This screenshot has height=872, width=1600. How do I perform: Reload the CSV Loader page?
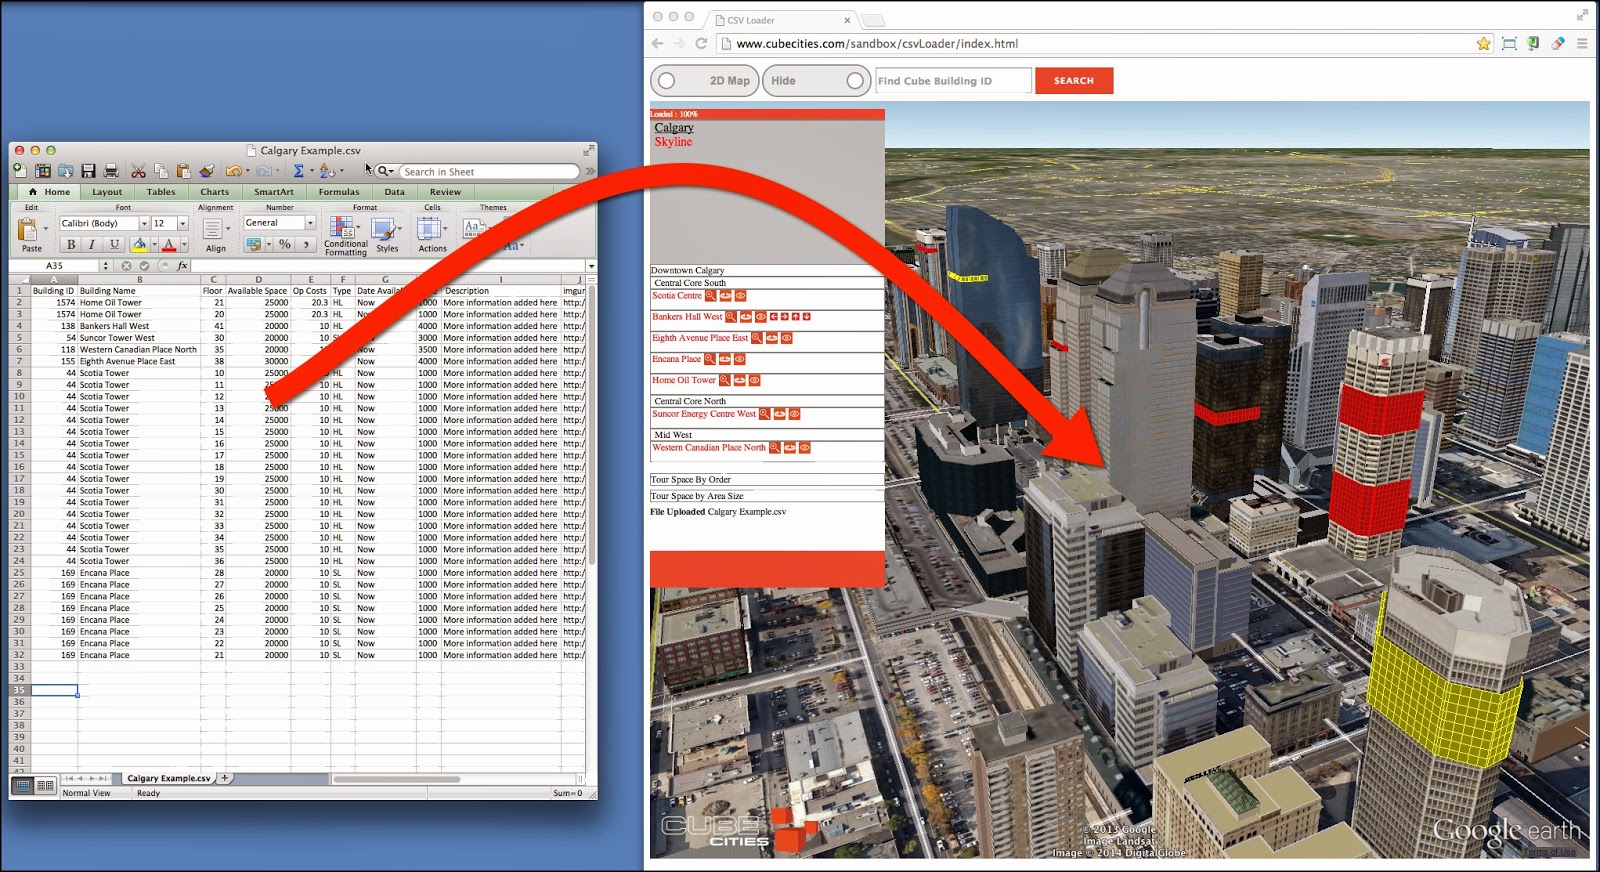pyautogui.click(x=701, y=44)
